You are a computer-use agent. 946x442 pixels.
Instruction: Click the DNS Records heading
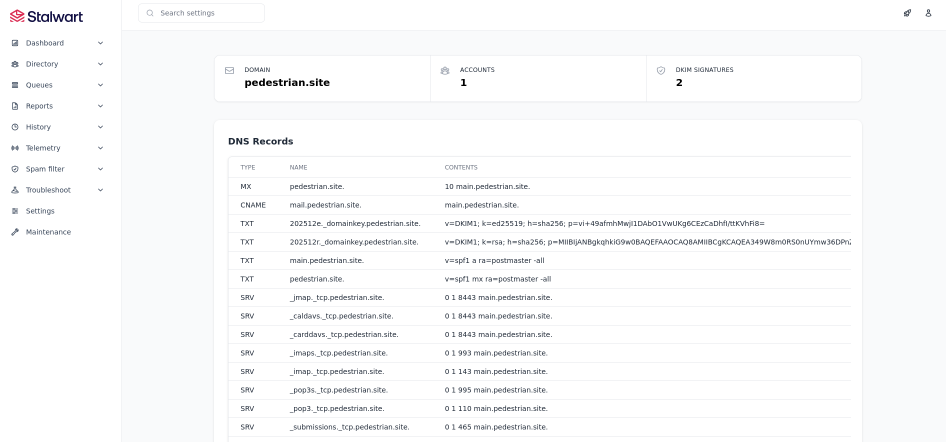pos(261,141)
